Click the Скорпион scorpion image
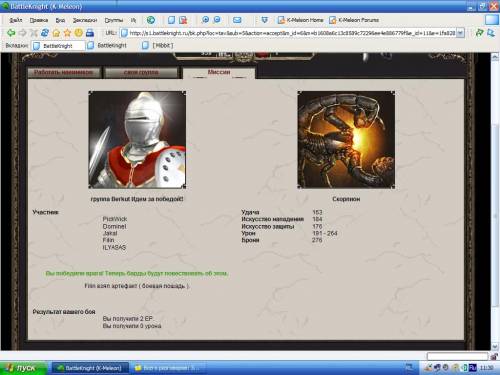500x375 pixels. pyautogui.click(x=346, y=140)
